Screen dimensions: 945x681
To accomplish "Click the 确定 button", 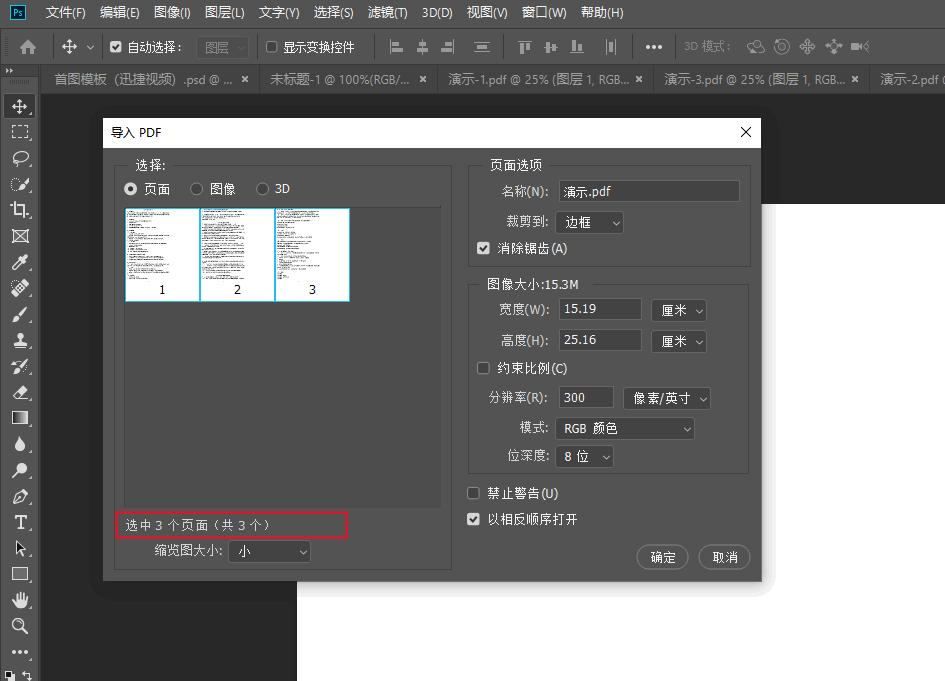I will [662, 557].
